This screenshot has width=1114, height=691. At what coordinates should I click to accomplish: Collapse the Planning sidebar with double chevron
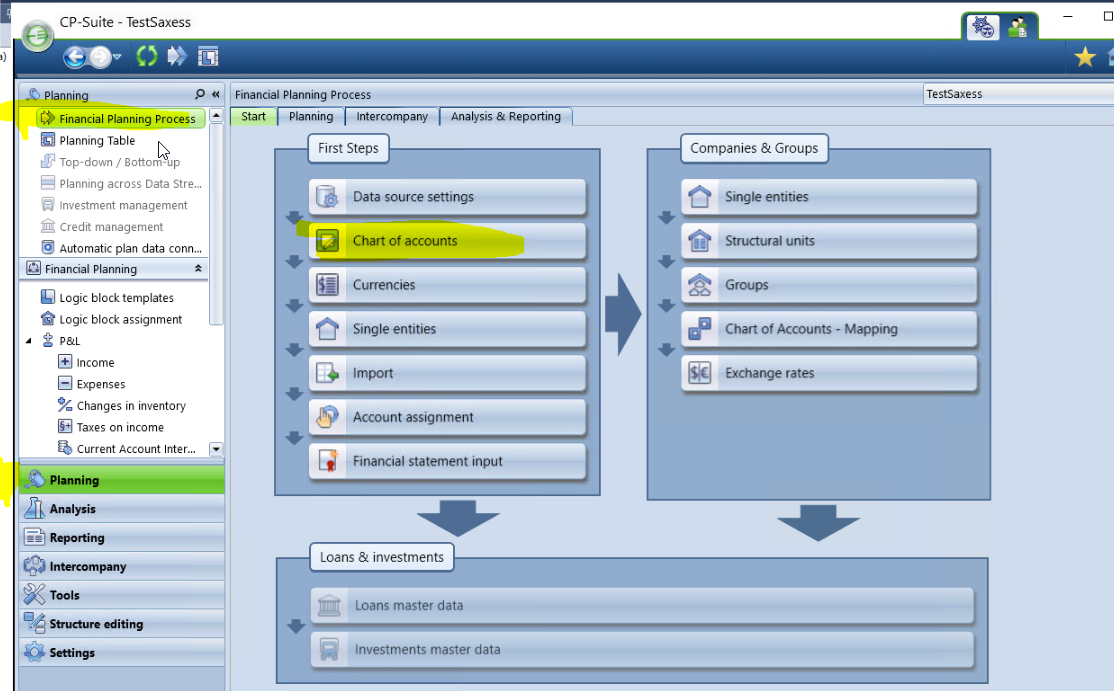point(215,95)
